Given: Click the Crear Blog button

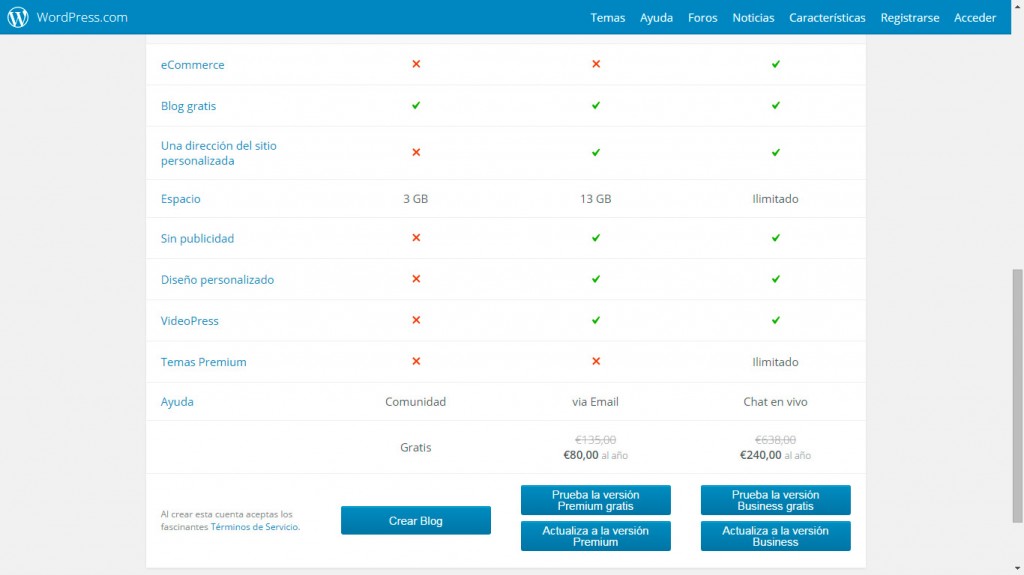Looking at the screenshot, I should pos(416,521).
